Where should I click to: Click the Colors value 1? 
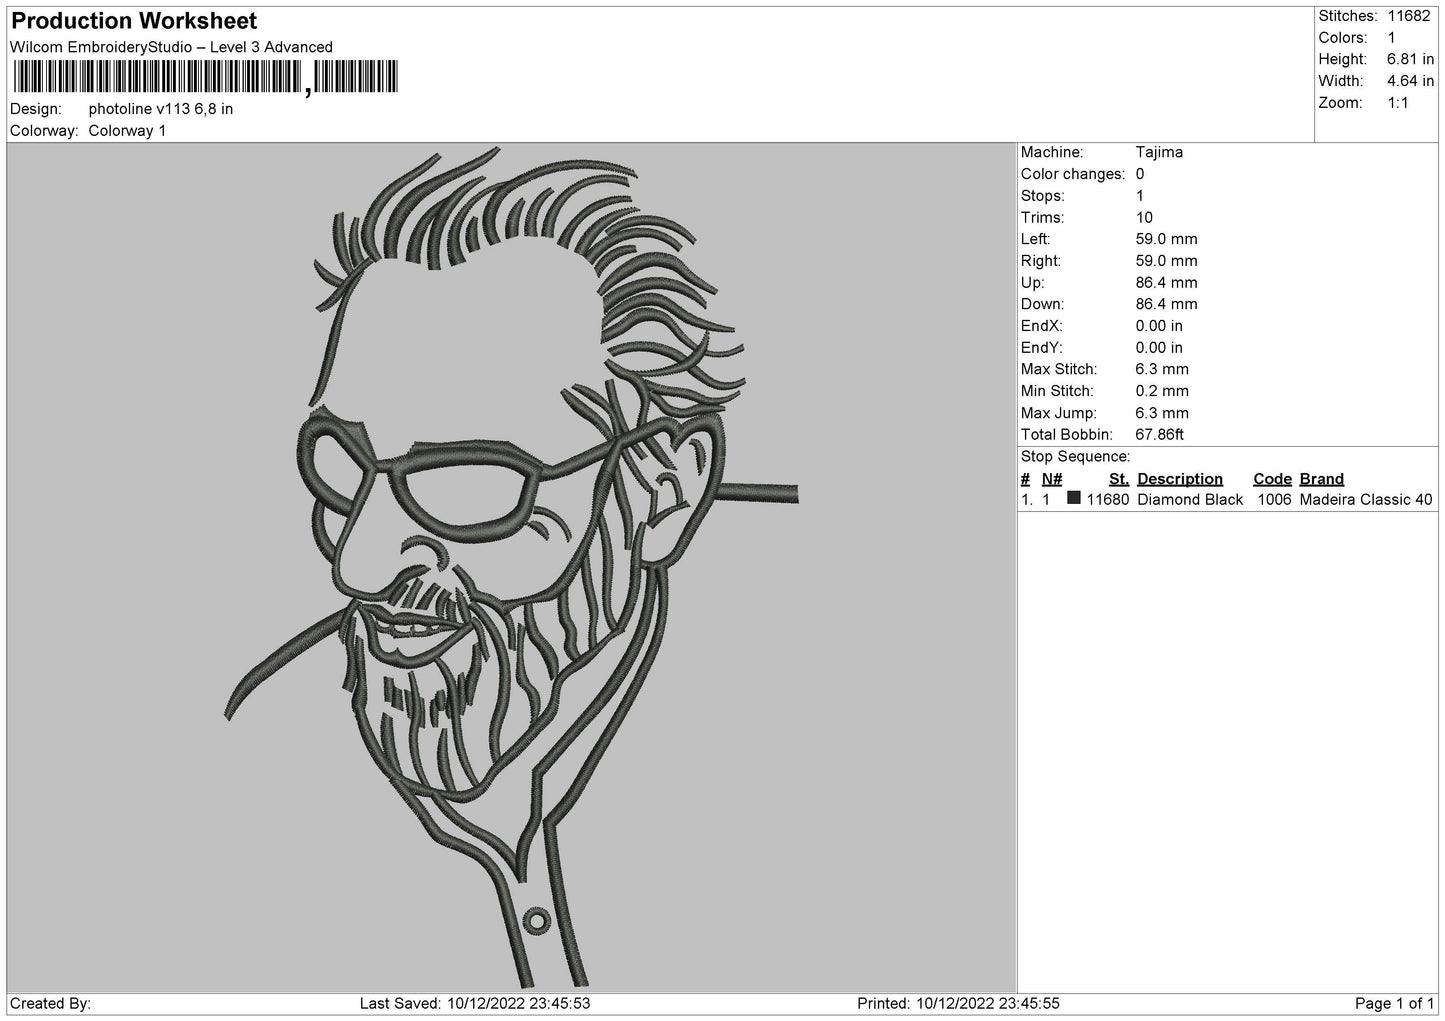1391,38
